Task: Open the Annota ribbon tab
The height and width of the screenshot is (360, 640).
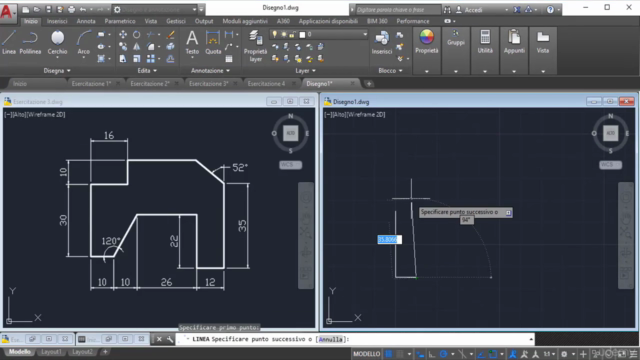Action: pyautogui.click(x=86, y=21)
